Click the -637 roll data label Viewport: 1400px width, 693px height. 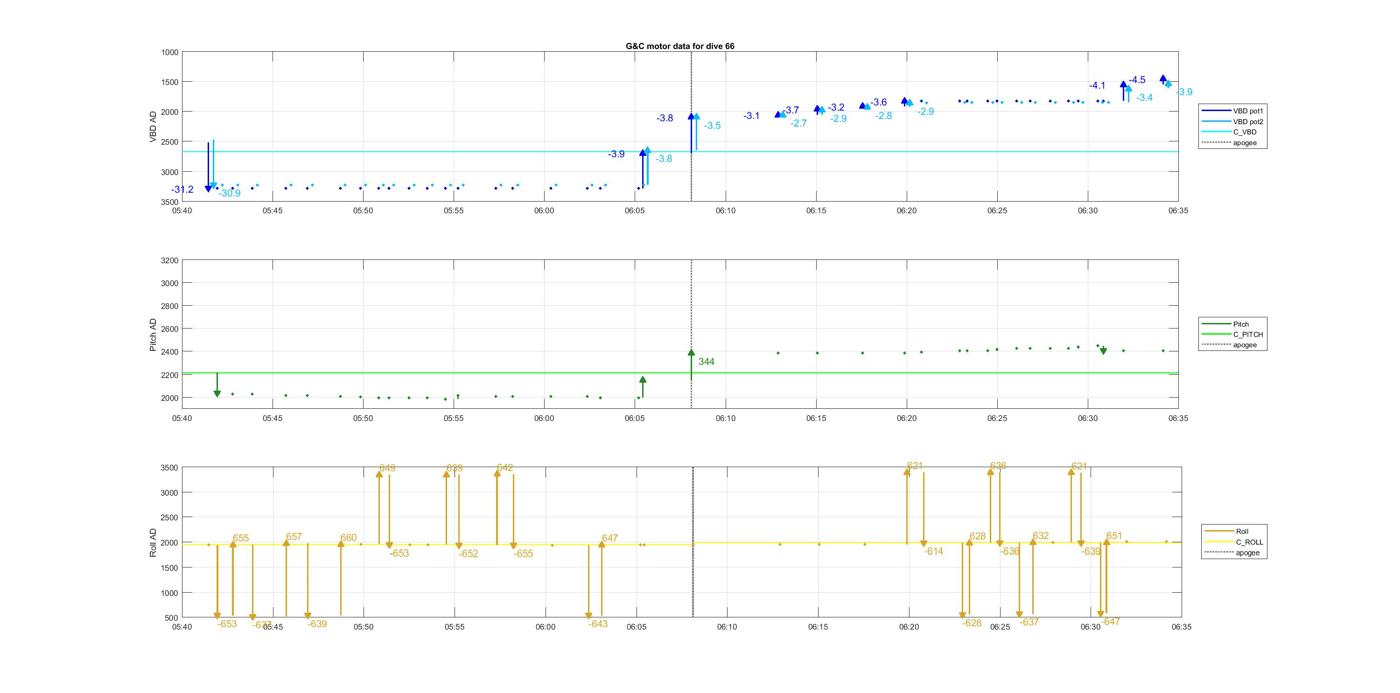[x=1029, y=622]
